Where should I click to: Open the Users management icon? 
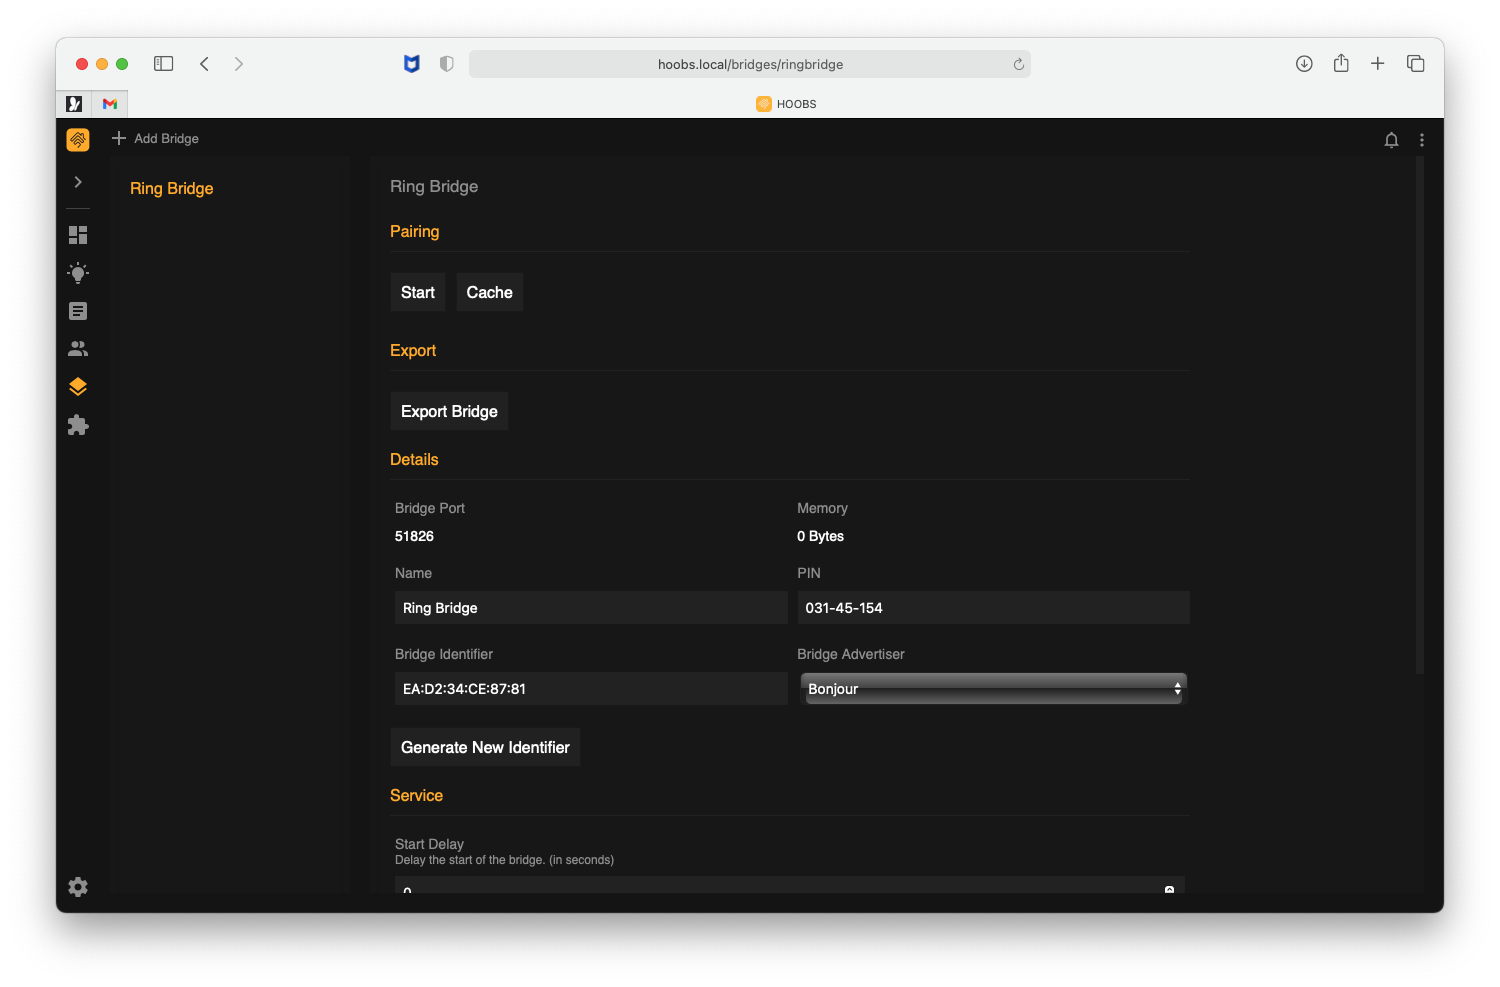[77, 348]
